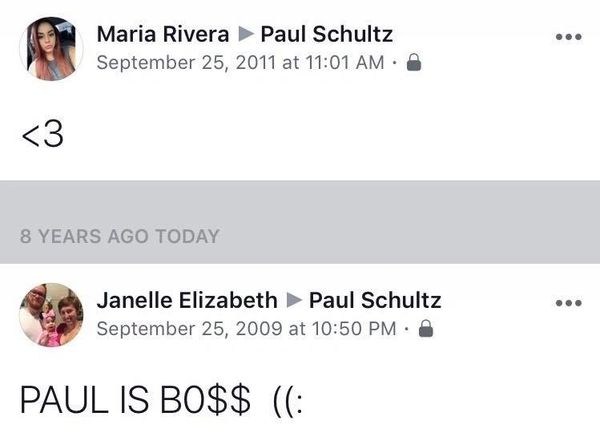Click the lock privacy icon on the 2011 post
The width and height of the screenshot is (600, 445).
point(414,62)
